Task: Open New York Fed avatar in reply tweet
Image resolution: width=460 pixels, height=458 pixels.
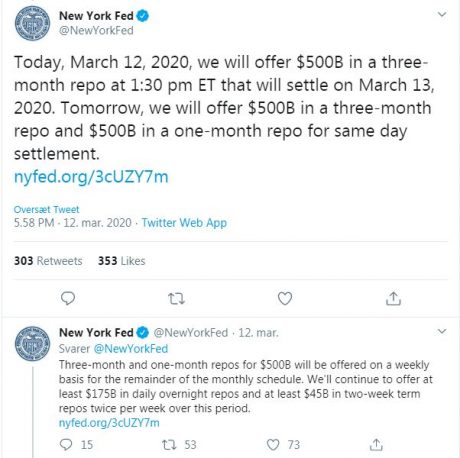Action: pos(32,344)
